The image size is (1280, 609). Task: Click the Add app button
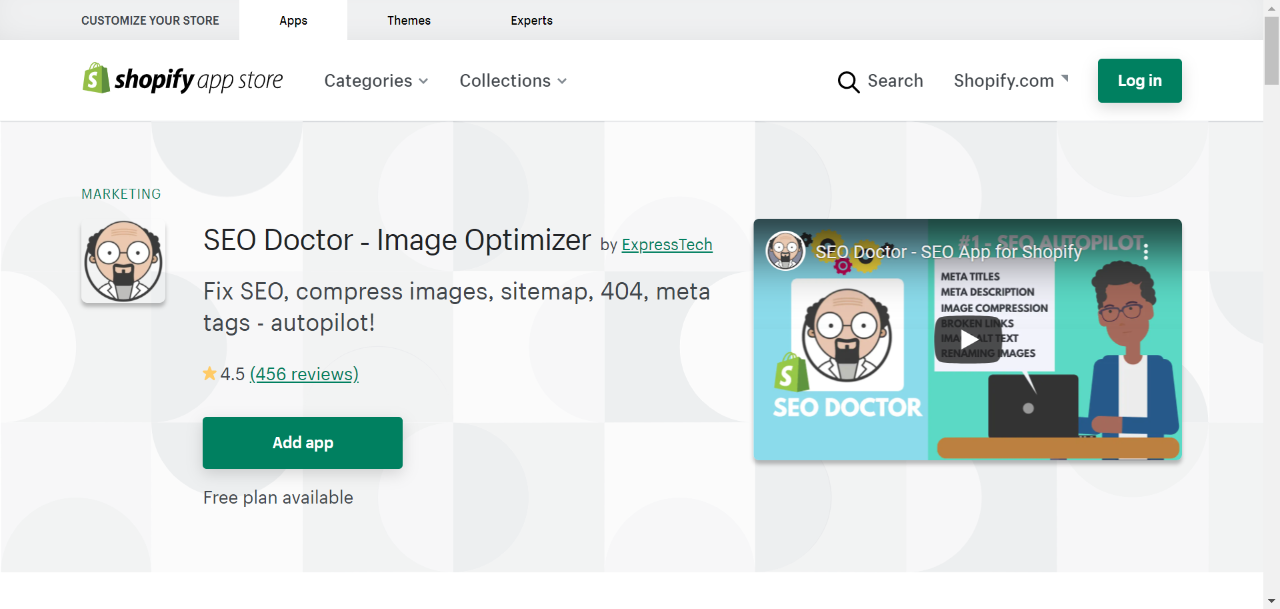pyautogui.click(x=303, y=443)
